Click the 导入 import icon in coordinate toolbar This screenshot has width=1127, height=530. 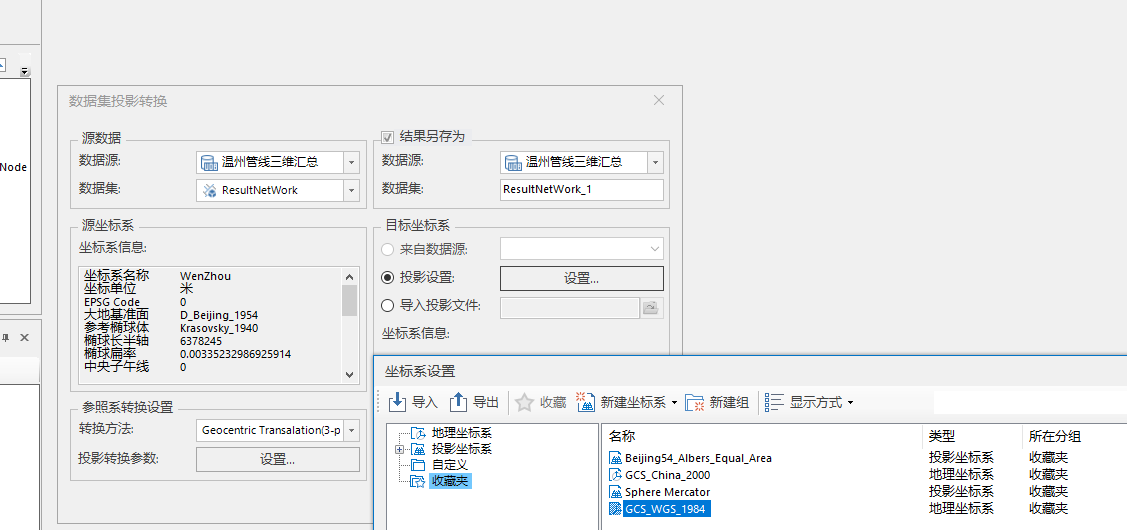pyautogui.click(x=397, y=402)
